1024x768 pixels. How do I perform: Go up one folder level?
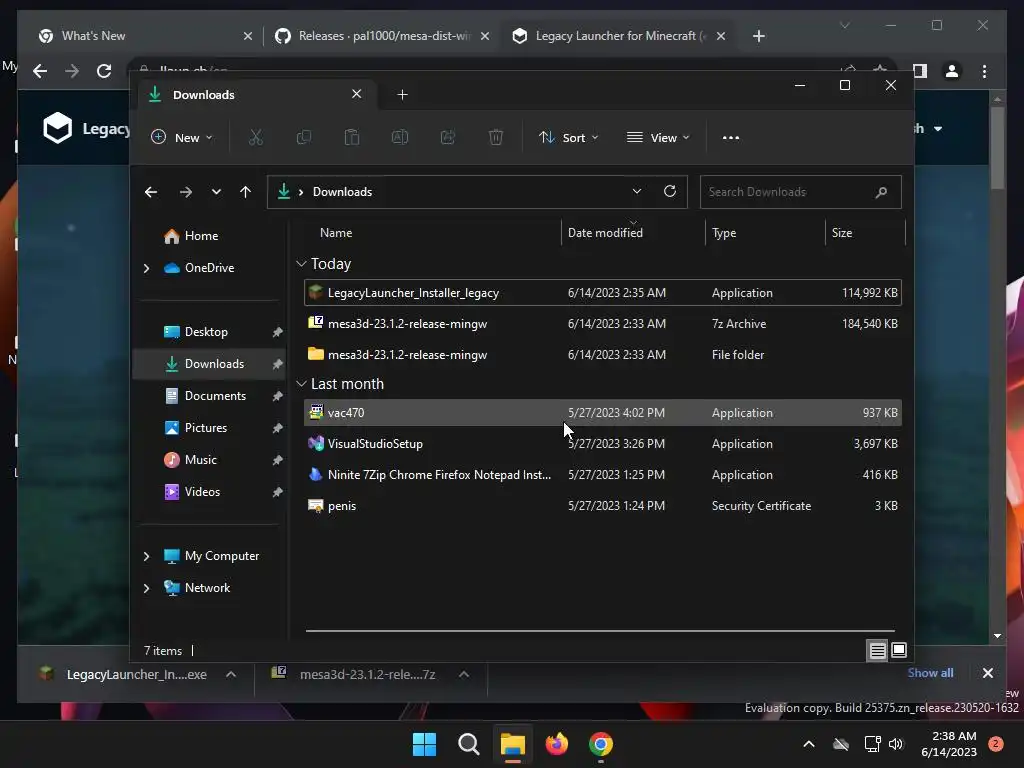[x=246, y=192]
